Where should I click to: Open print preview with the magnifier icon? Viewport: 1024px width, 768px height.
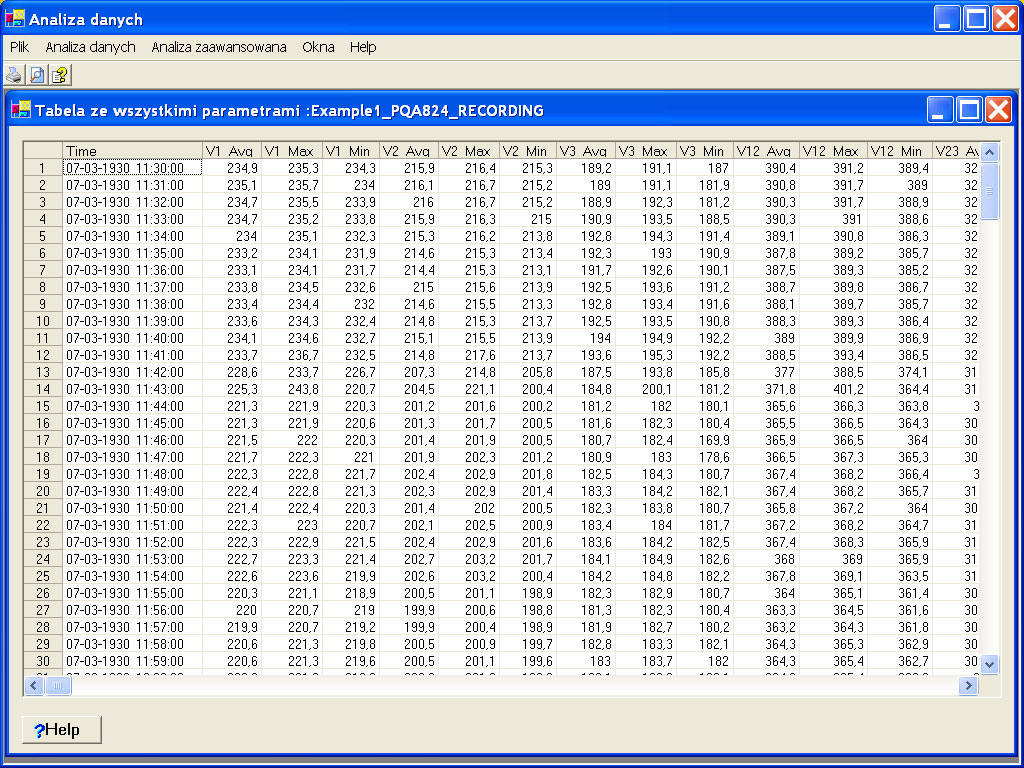click(x=37, y=75)
